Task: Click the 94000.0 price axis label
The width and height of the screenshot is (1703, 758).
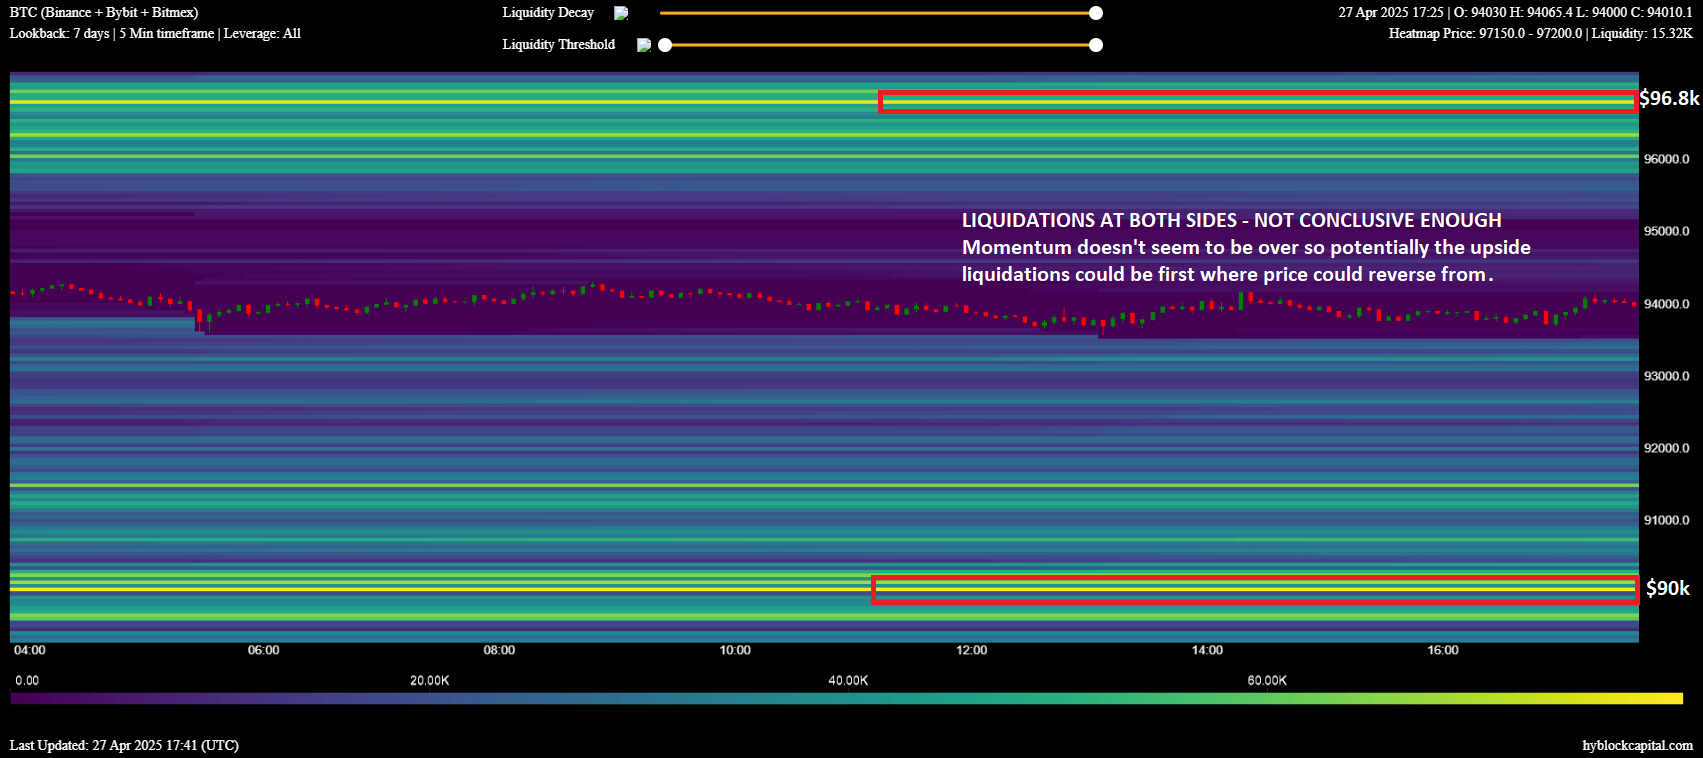Action: coord(1666,304)
